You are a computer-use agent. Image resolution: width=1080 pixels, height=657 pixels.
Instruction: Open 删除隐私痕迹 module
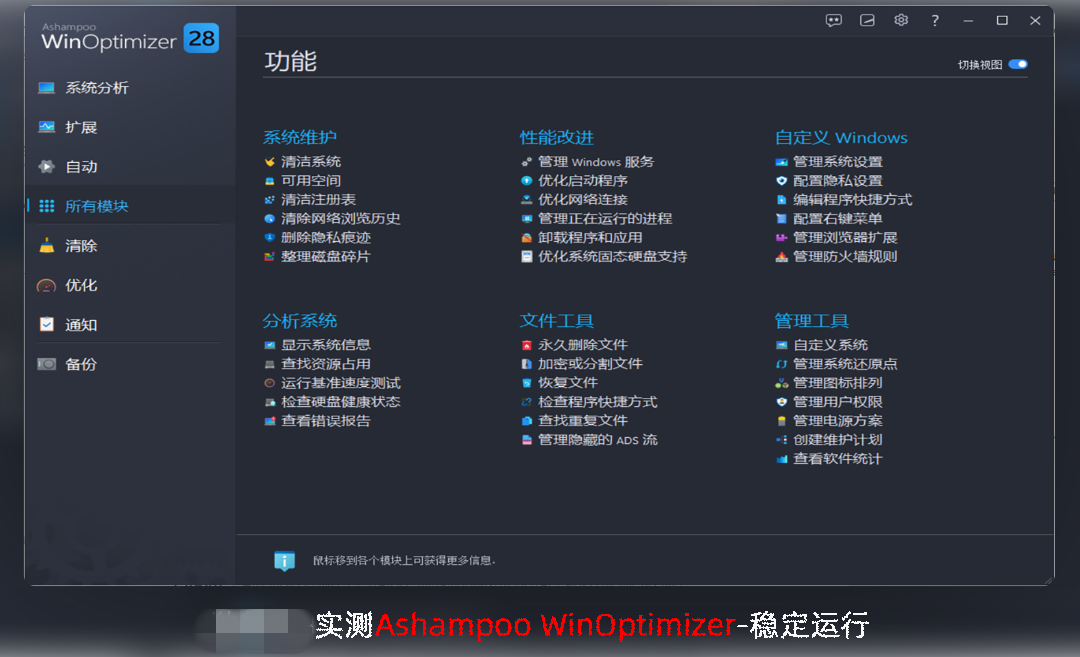(326, 238)
